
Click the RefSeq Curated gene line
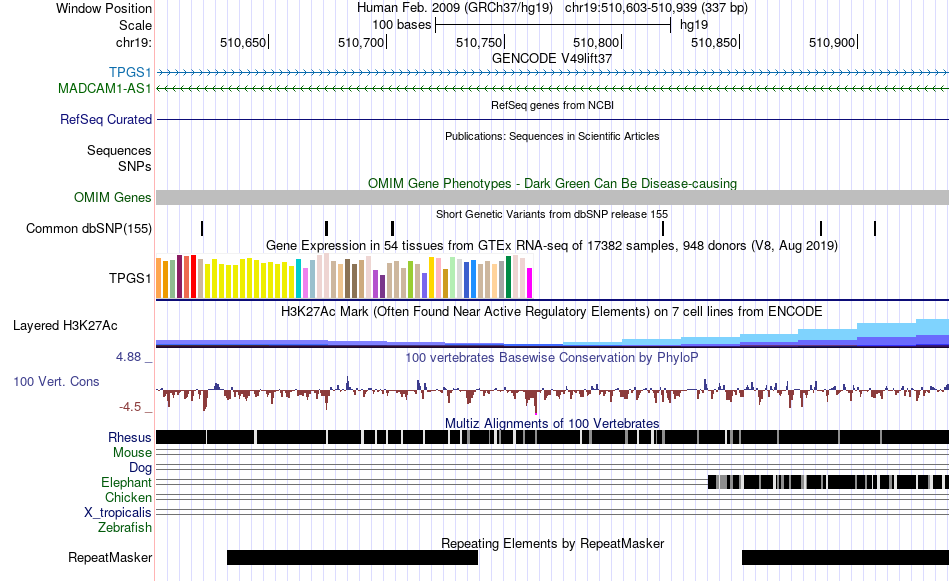click(x=553, y=119)
